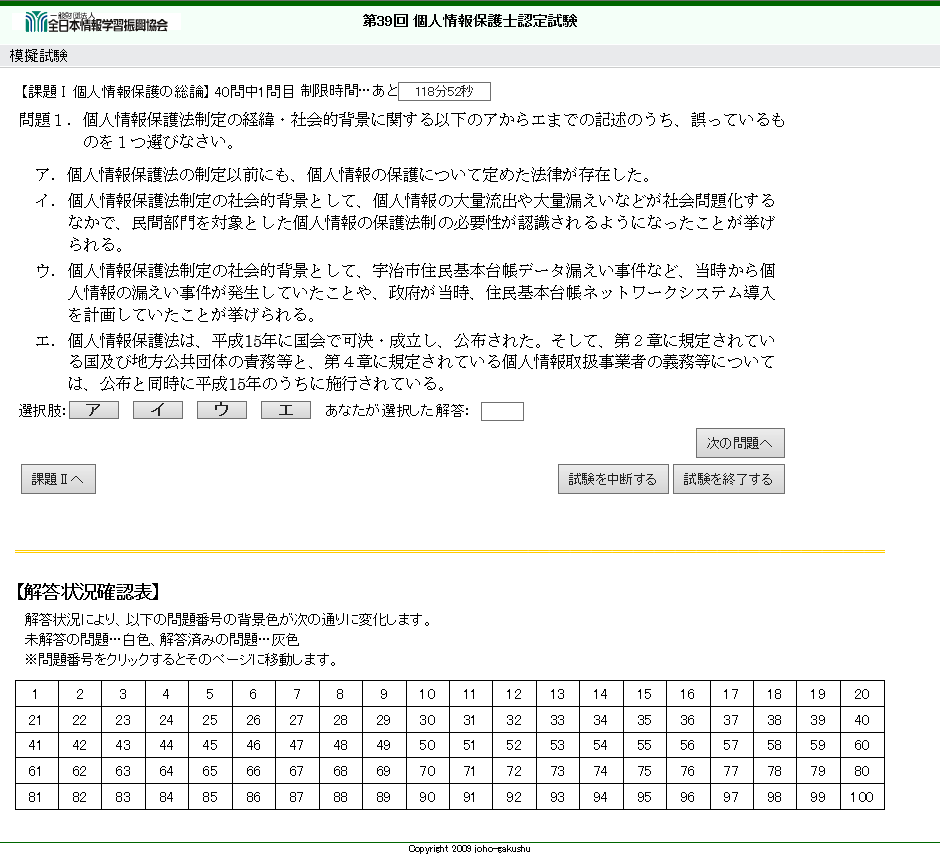Click the remaining time field 118分52秒
The image size is (940, 862).
pos(444,92)
